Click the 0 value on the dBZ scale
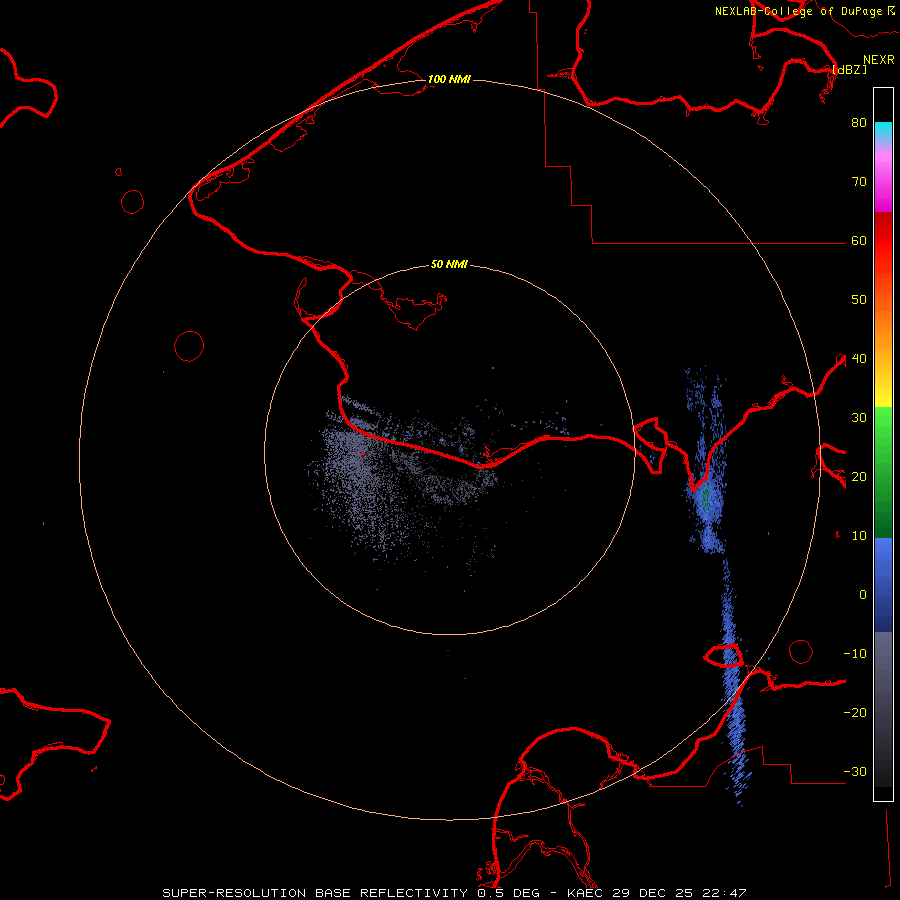 pos(863,595)
